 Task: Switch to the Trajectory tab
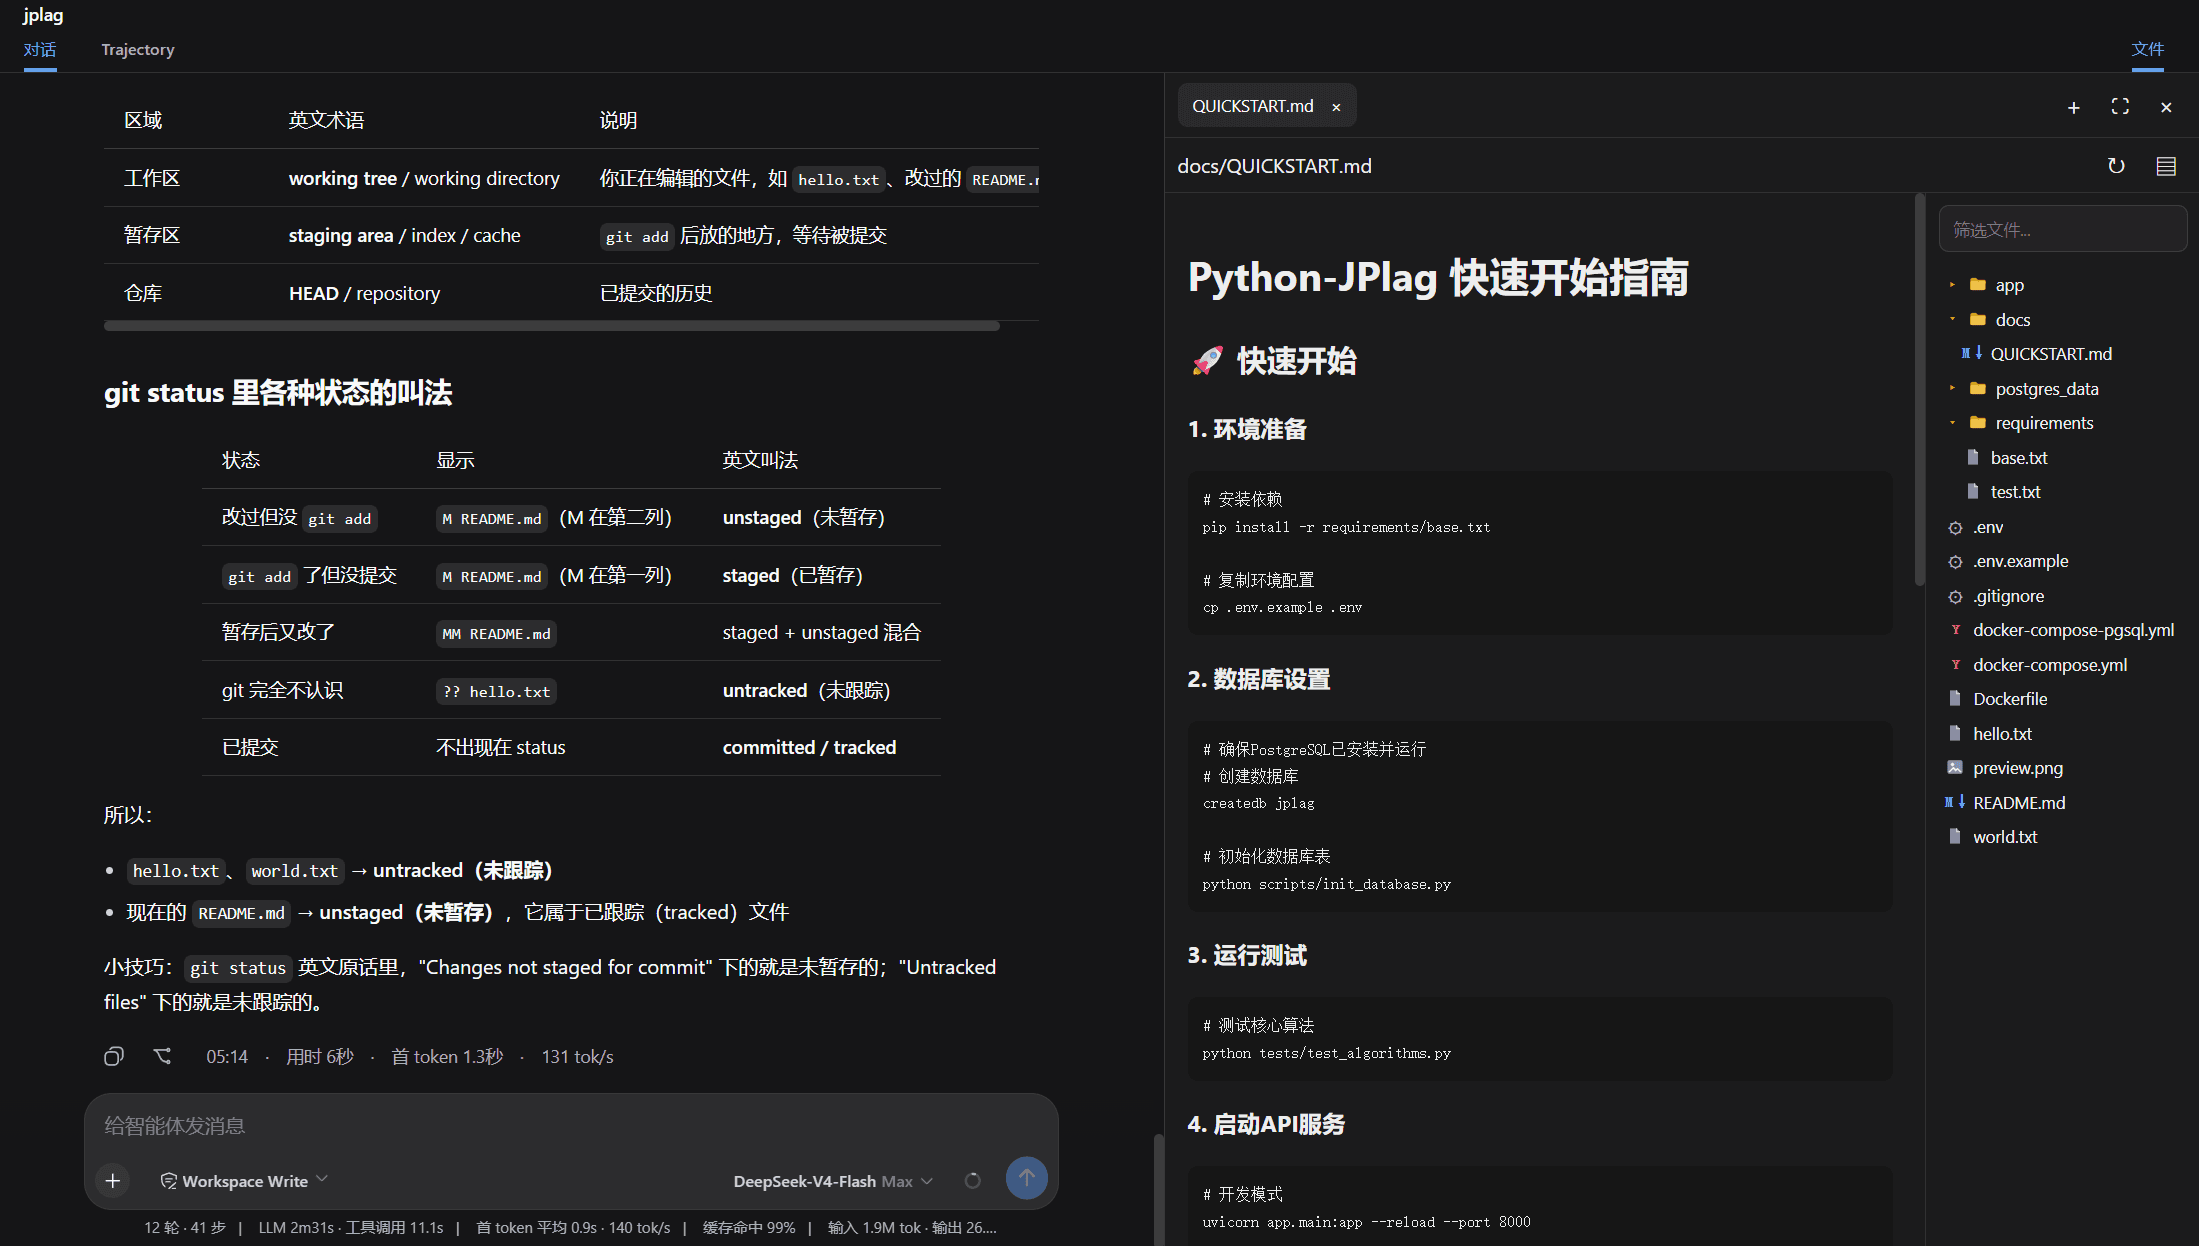138,49
